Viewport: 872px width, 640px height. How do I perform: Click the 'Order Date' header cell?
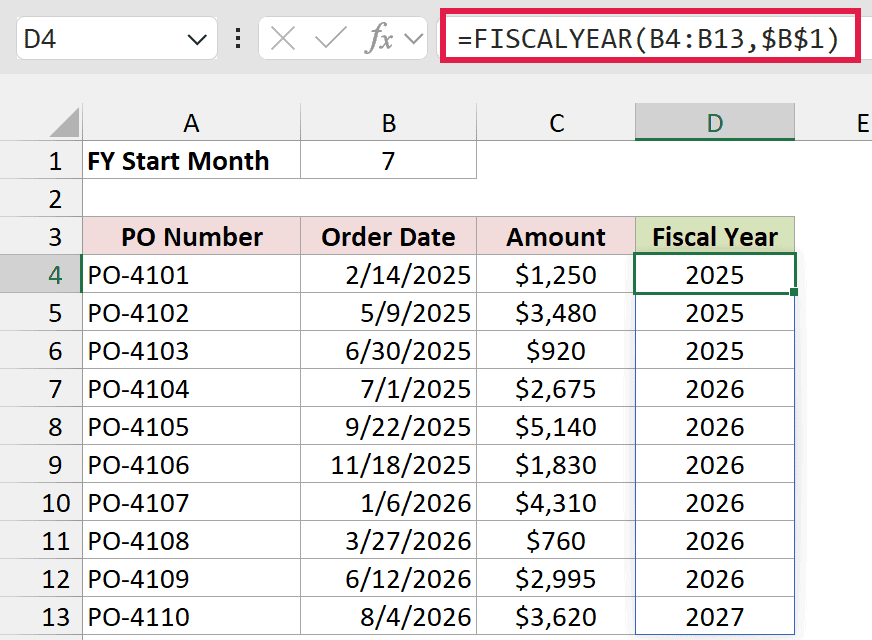[389, 236]
